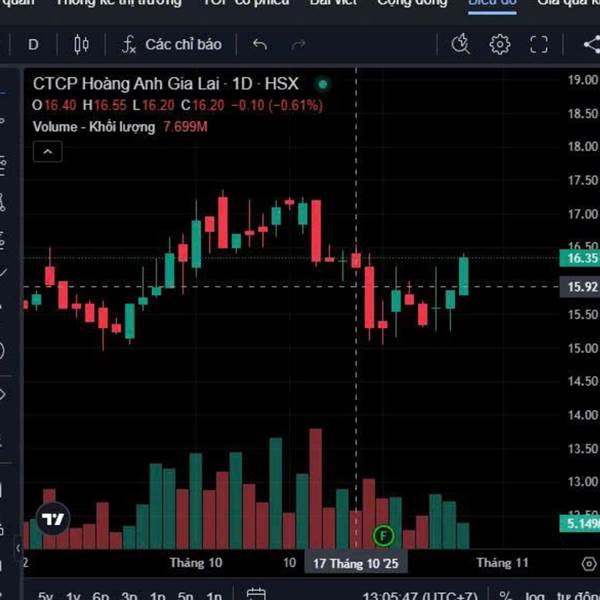The width and height of the screenshot is (600, 600).
Task: Switch to Biểu đồ tab
Action: [492, 4]
